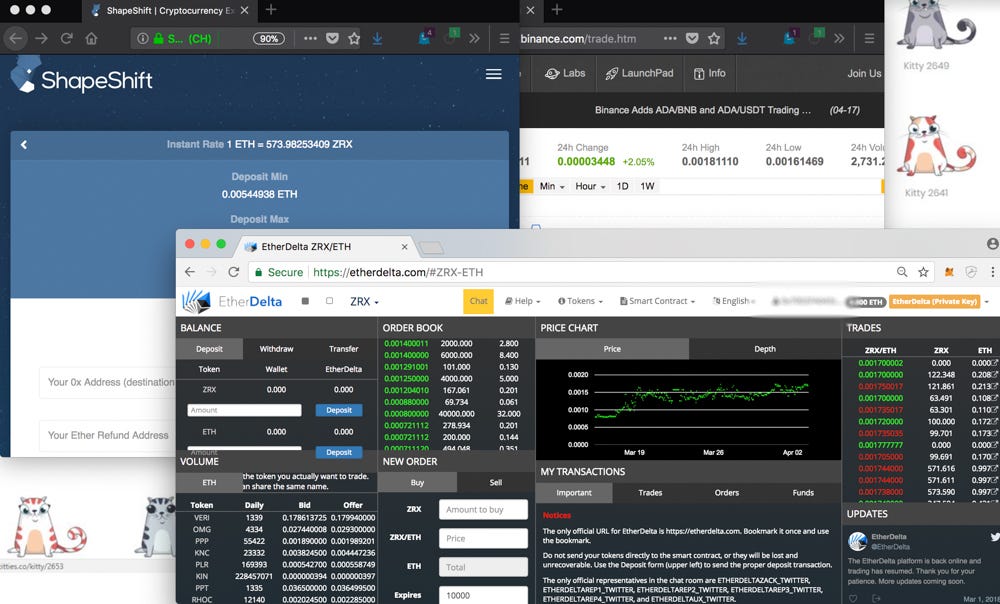Open Binance Min interval dropdown

pyautogui.click(x=552, y=186)
